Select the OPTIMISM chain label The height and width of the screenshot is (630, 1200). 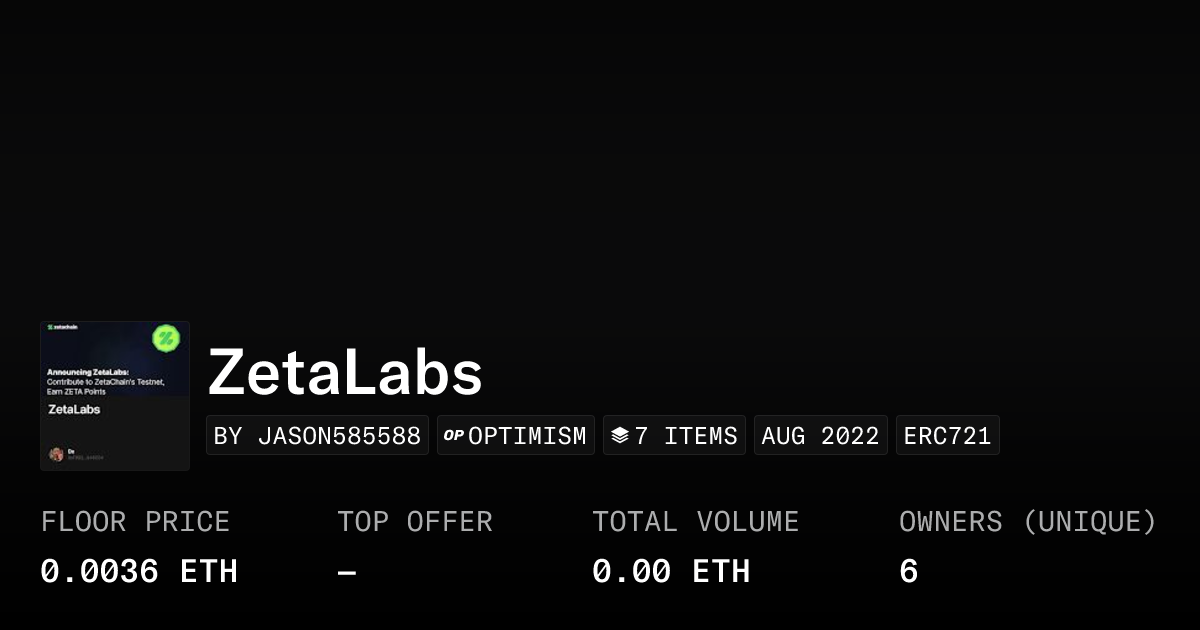pyautogui.click(x=527, y=436)
